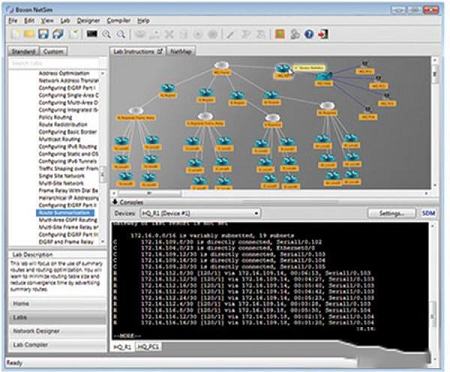This screenshot has width=450, height=372.
Task: Click the New file toolbar icon
Action: click(16, 34)
